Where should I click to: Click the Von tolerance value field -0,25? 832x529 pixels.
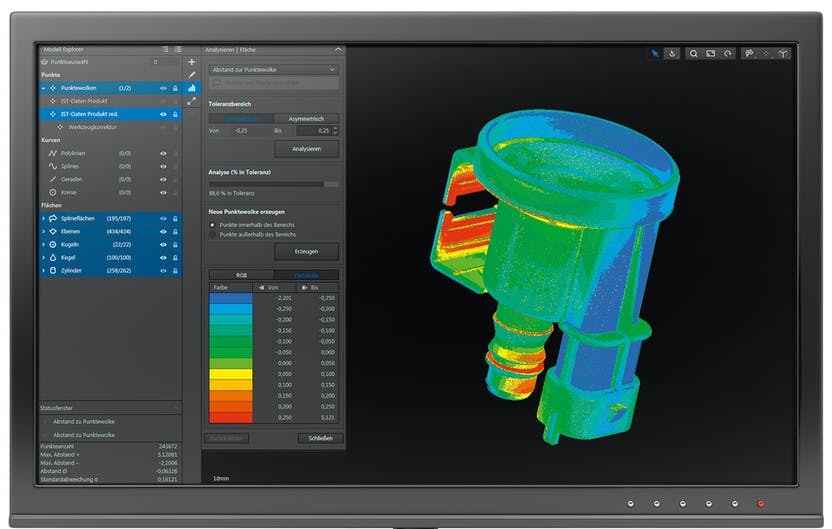(x=241, y=131)
